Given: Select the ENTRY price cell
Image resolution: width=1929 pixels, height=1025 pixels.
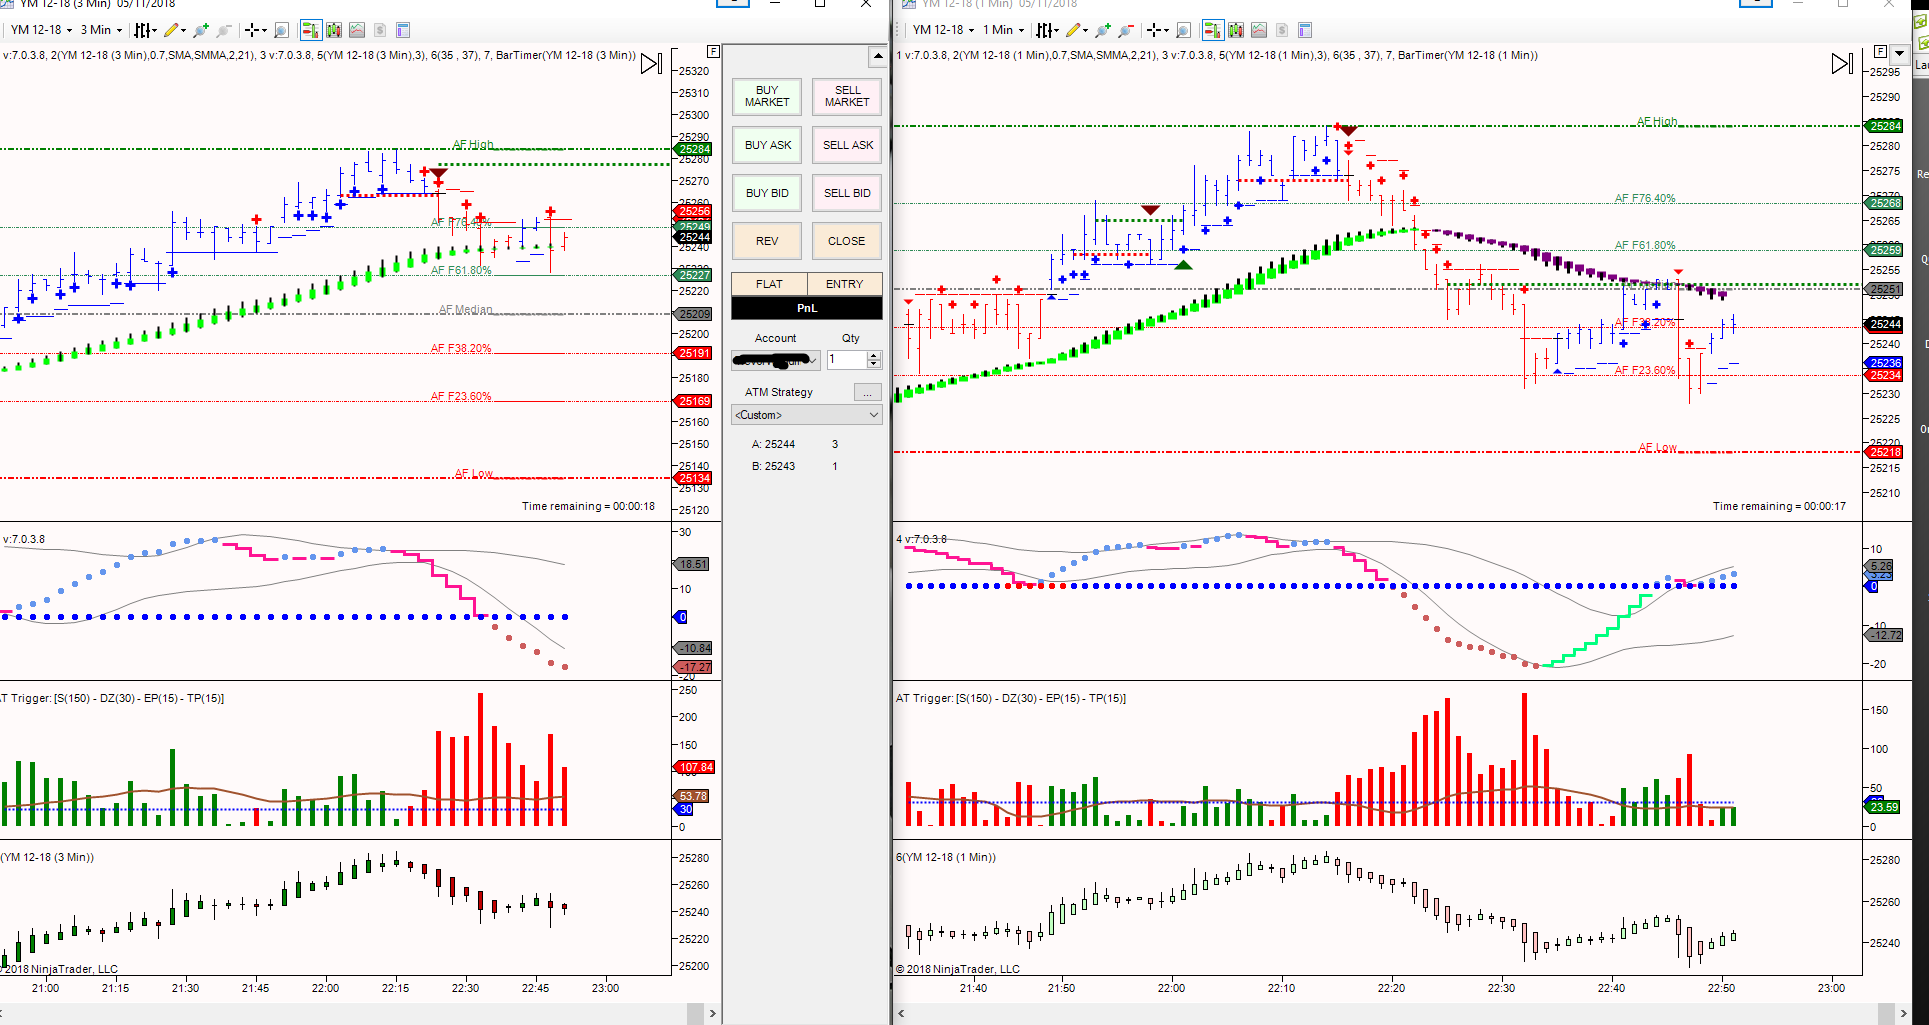Looking at the screenshot, I should click(844, 284).
